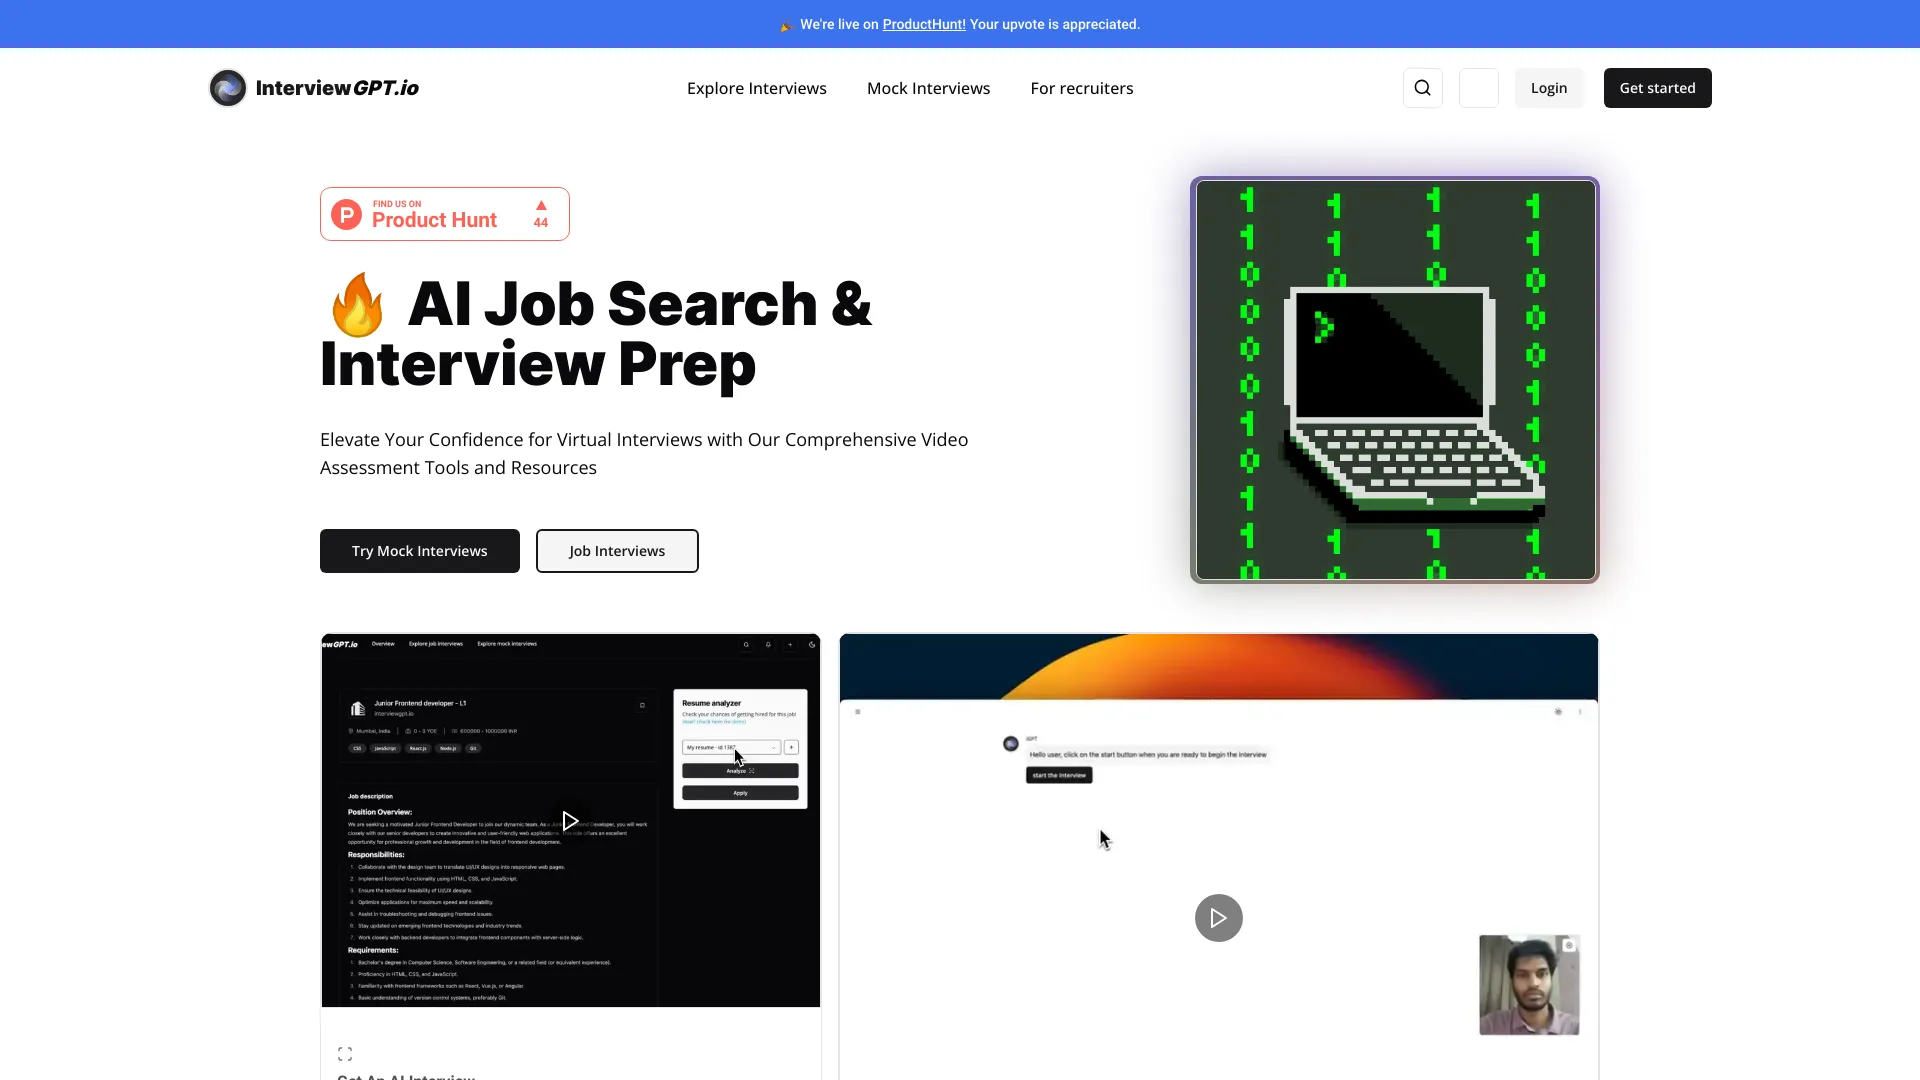The width and height of the screenshot is (1920, 1080).
Task: Click the Mock Interviews menu item
Action: pyautogui.click(x=928, y=87)
